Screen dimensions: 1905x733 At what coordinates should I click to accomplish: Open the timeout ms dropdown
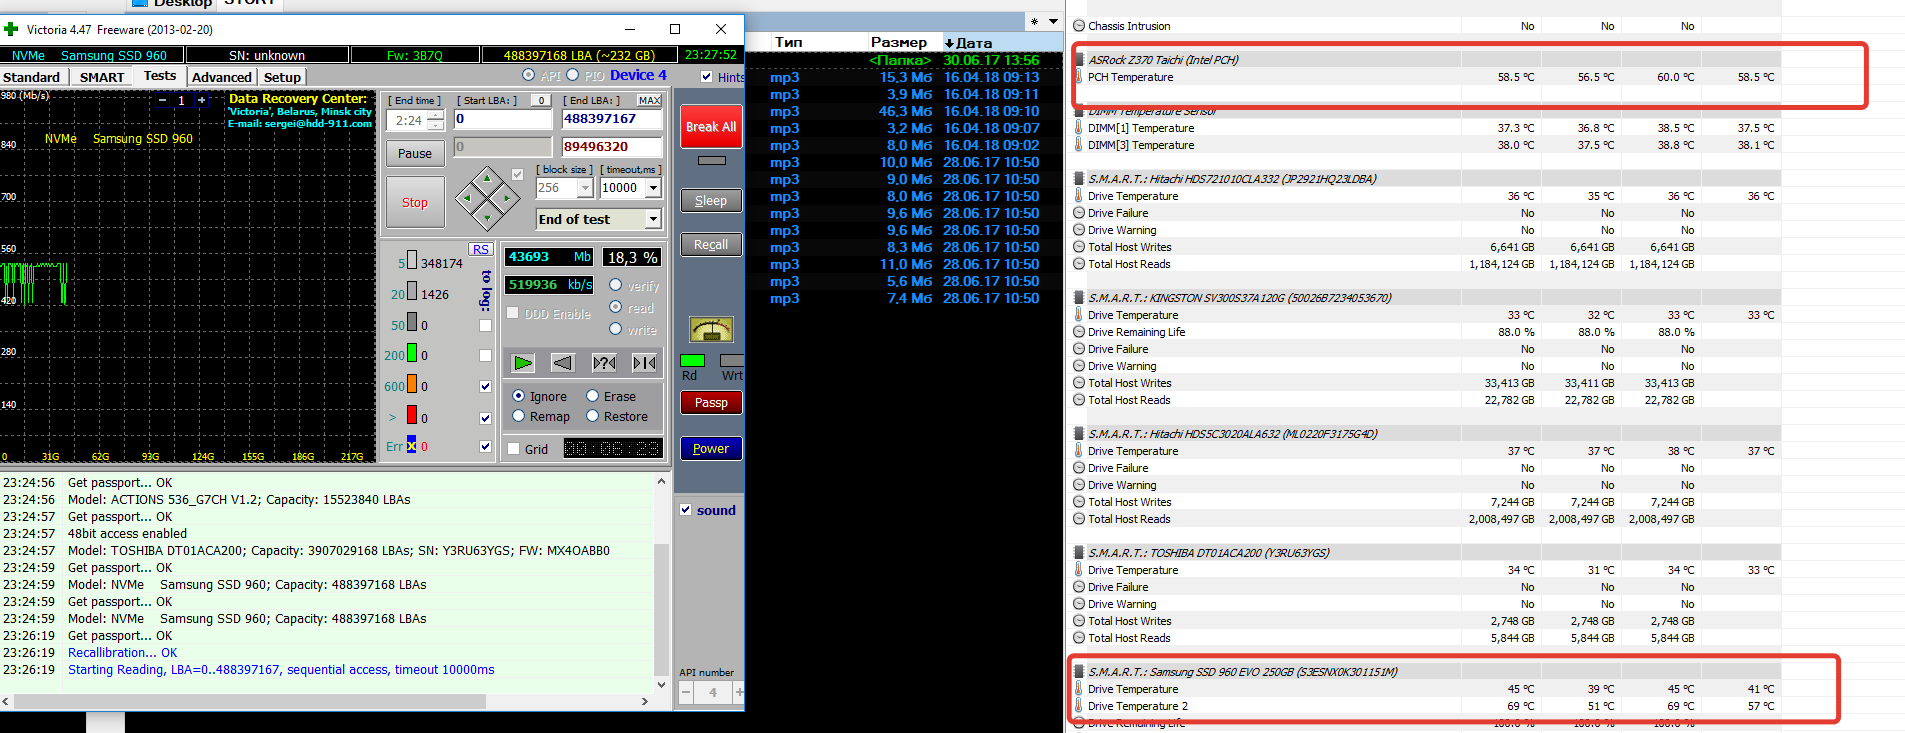point(653,188)
